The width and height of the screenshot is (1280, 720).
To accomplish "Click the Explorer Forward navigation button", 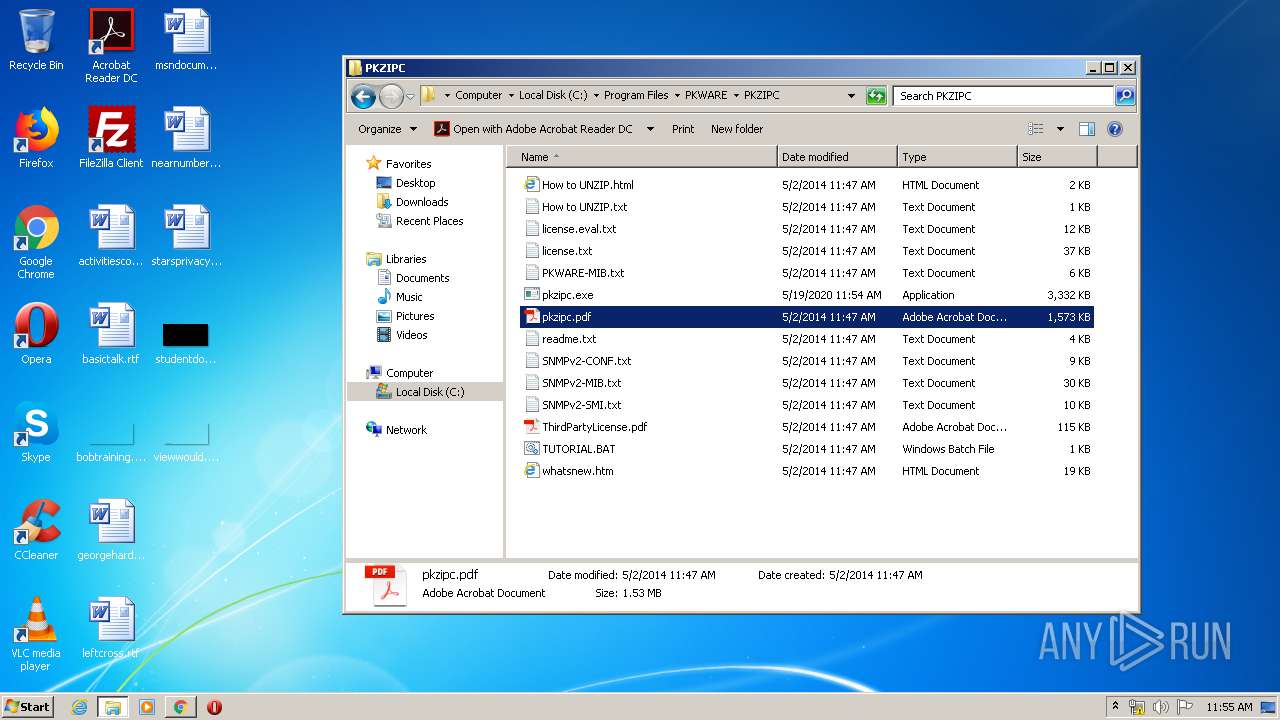I will click(x=391, y=96).
